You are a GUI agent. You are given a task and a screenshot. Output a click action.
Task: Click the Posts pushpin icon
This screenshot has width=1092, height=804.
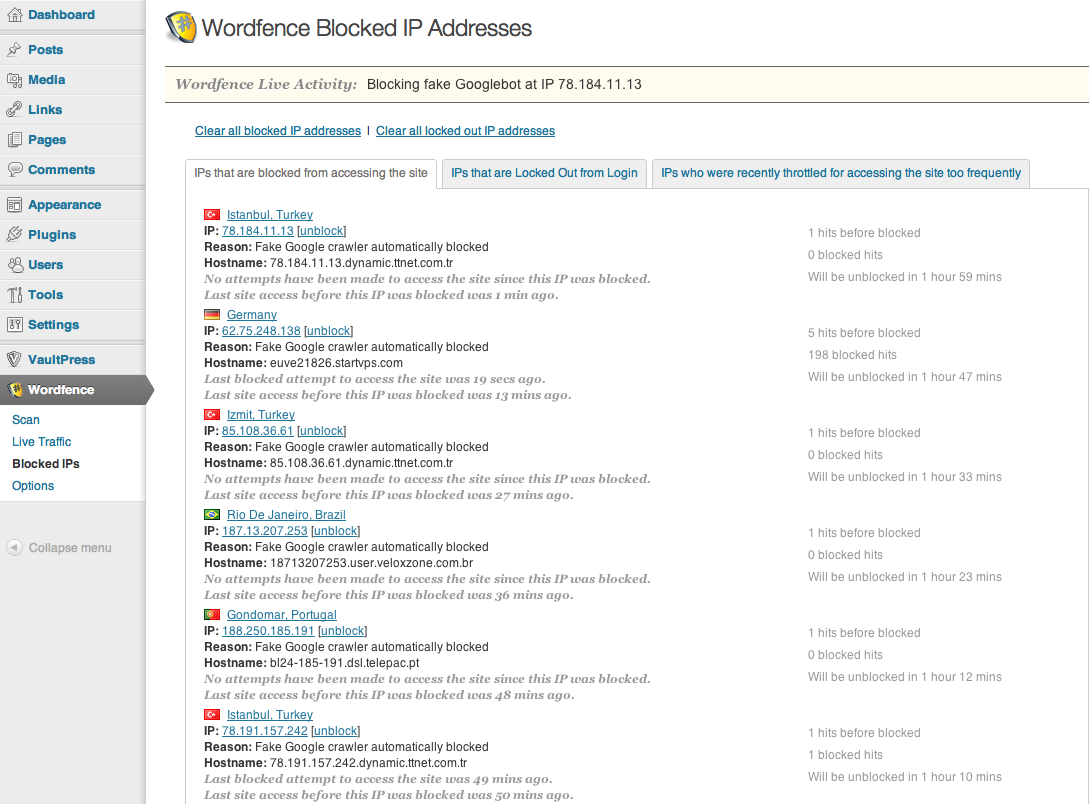[14, 49]
